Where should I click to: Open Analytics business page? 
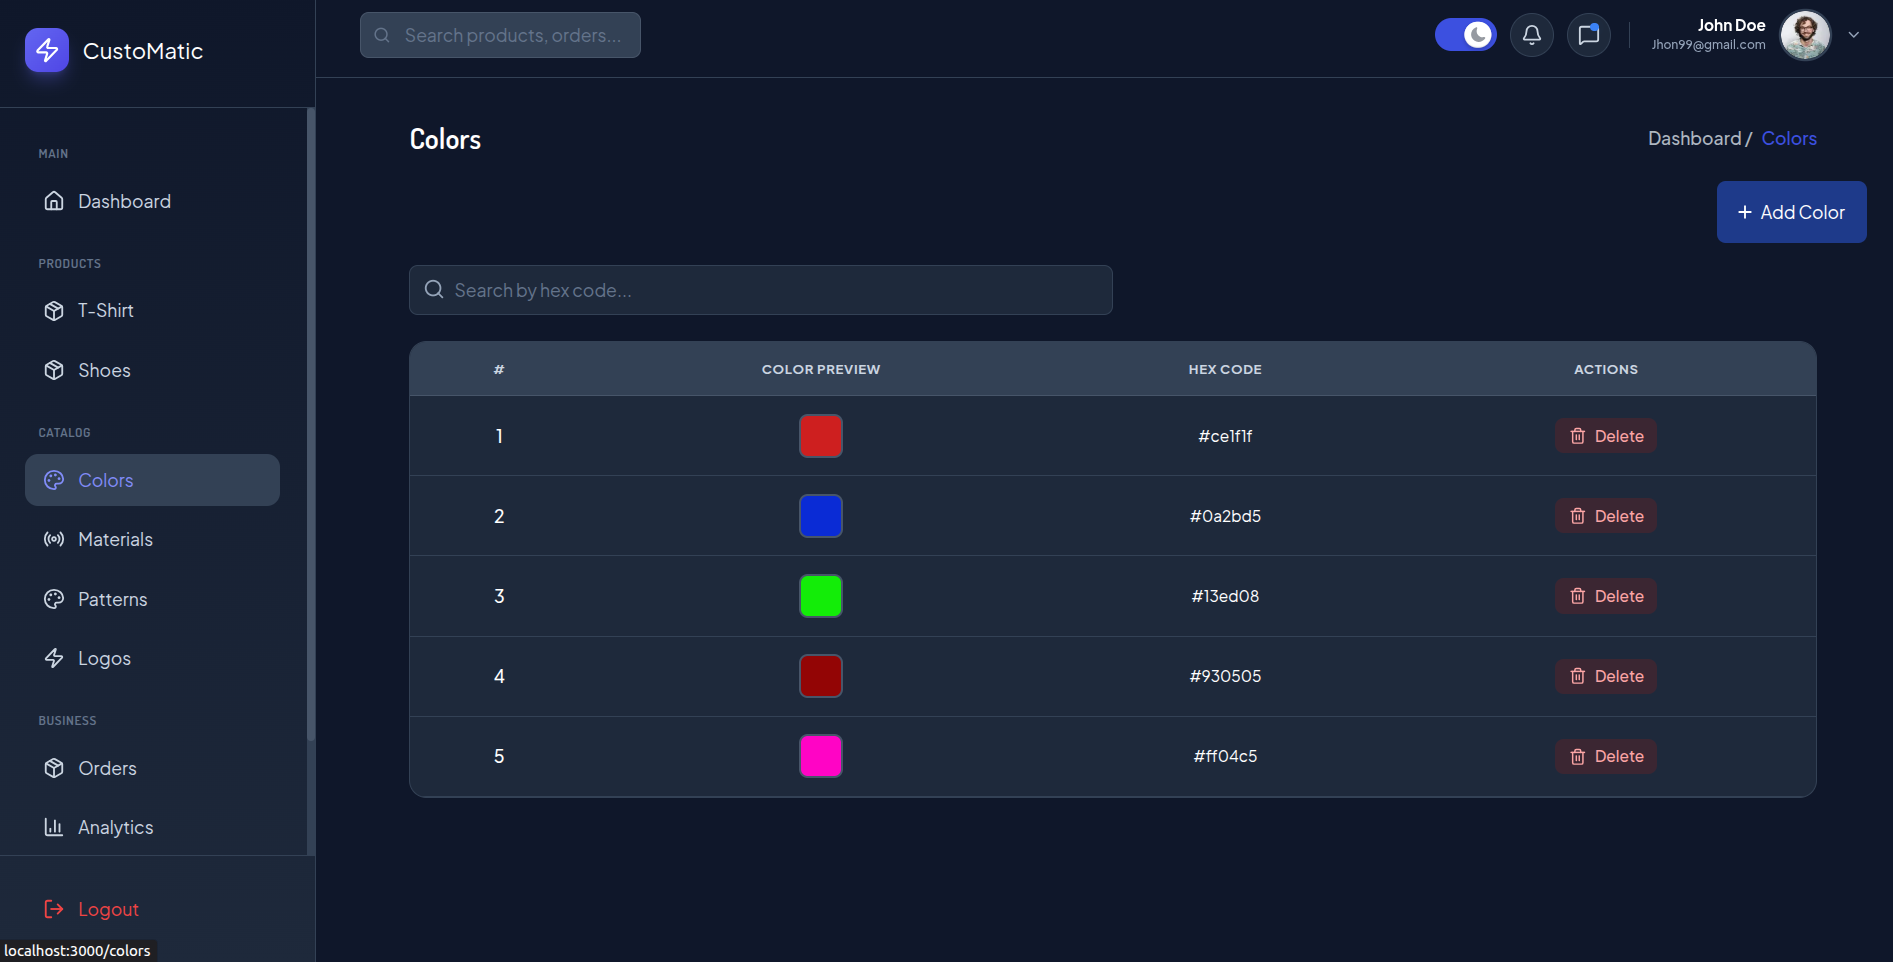click(x=152, y=827)
